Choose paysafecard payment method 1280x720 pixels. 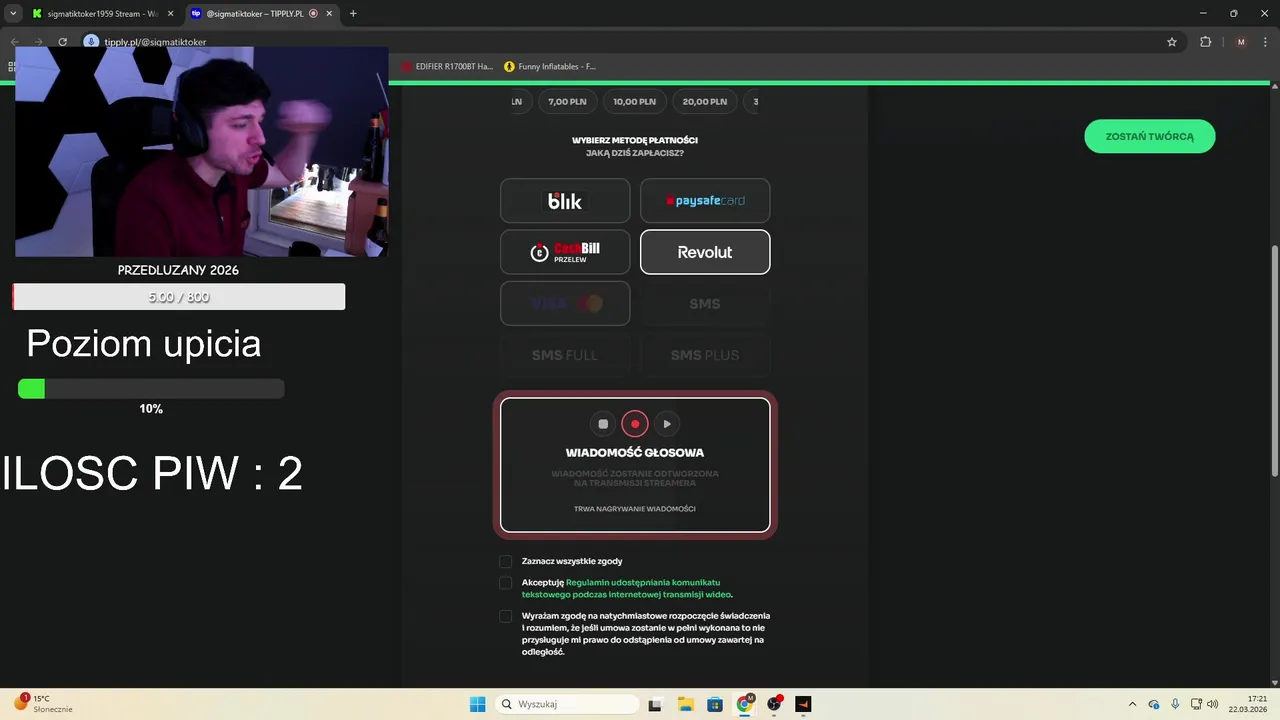tap(705, 201)
